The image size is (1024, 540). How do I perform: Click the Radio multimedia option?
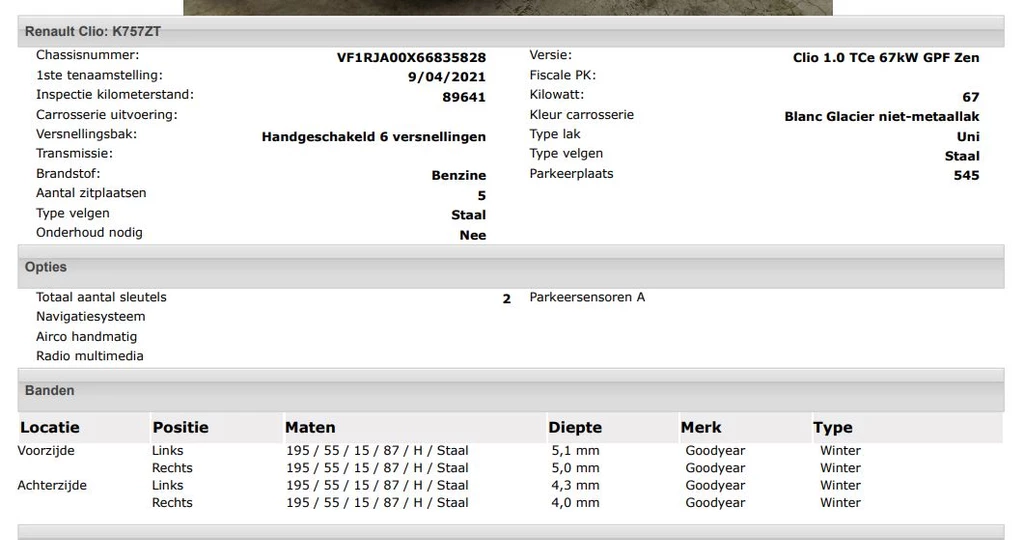tap(90, 356)
